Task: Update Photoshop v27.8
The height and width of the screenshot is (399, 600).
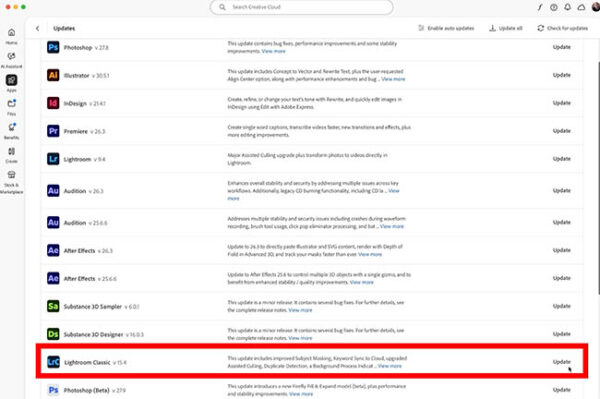Action: click(561, 47)
